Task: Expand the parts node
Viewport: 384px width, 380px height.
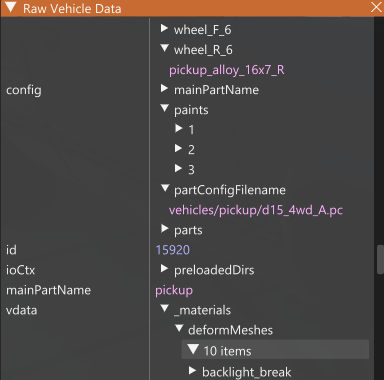Action: coord(164,229)
